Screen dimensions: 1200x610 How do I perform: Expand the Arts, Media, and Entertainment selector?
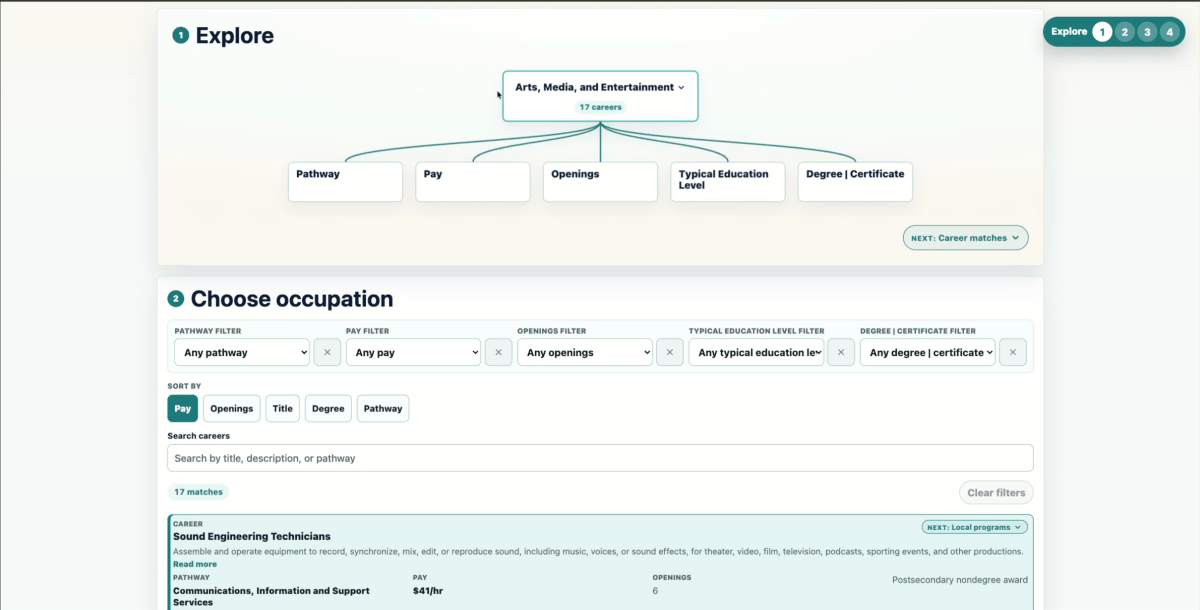tap(600, 96)
